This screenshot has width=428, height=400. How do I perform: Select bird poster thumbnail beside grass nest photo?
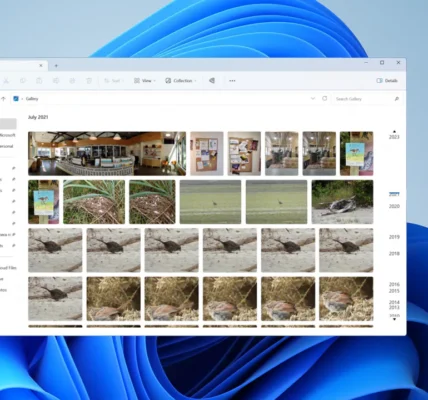[x=44, y=202]
